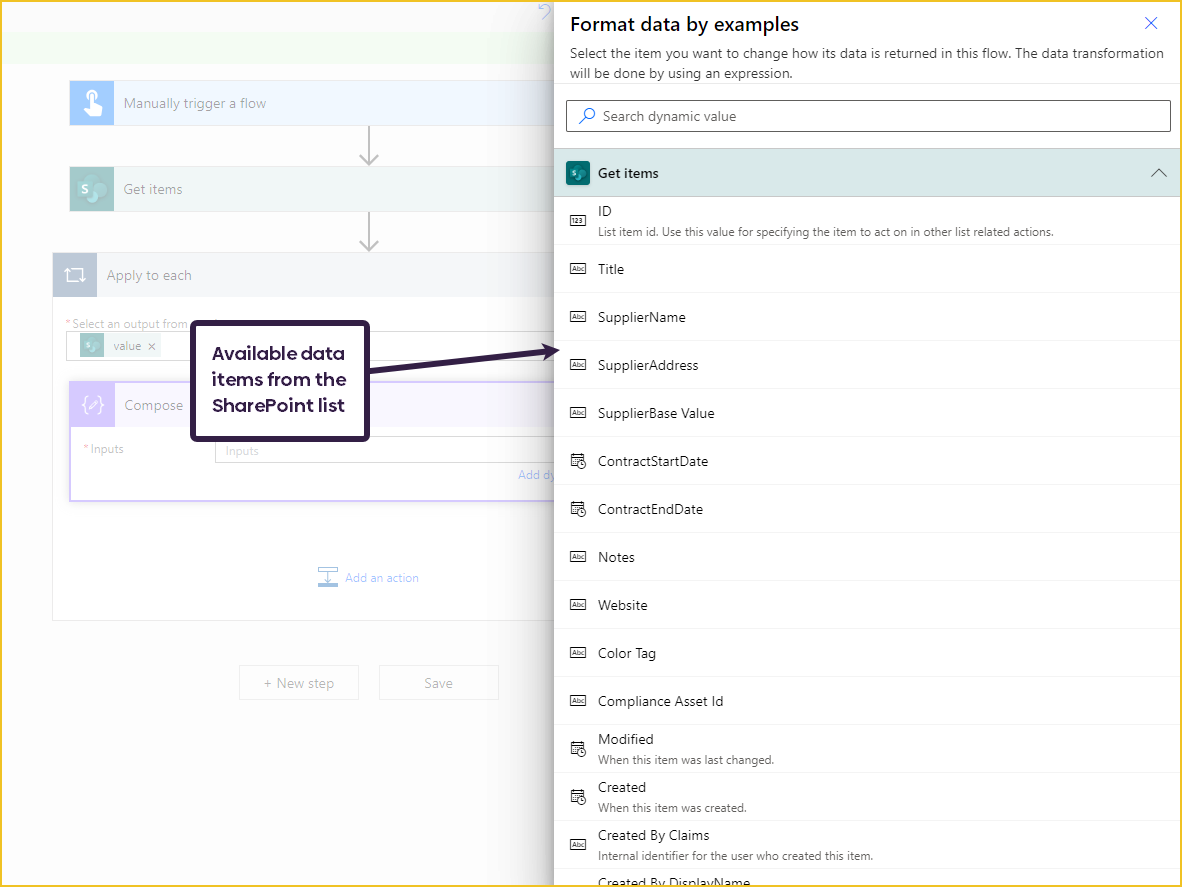Click the Add dynamic content link
The width and height of the screenshot is (1182, 887).
[x=536, y=475]
